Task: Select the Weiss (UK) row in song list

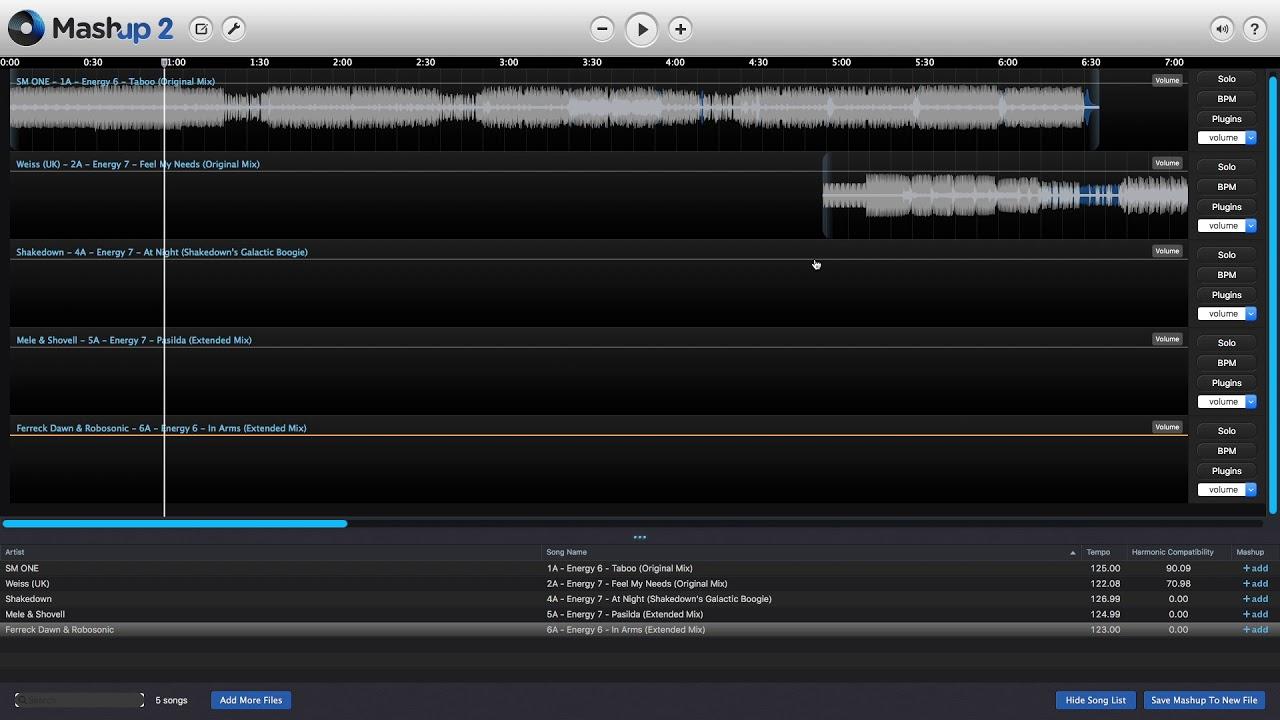Action: [640, 584]
